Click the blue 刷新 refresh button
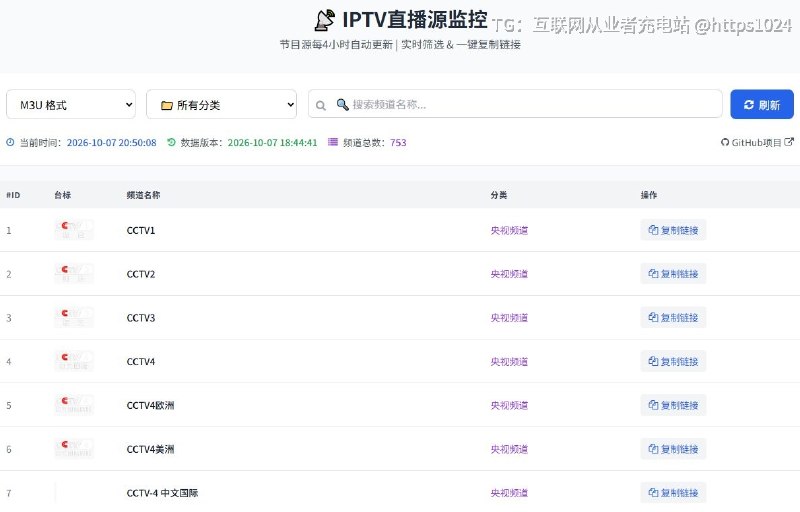Screen dimensions: 800x512 [762, 105]
